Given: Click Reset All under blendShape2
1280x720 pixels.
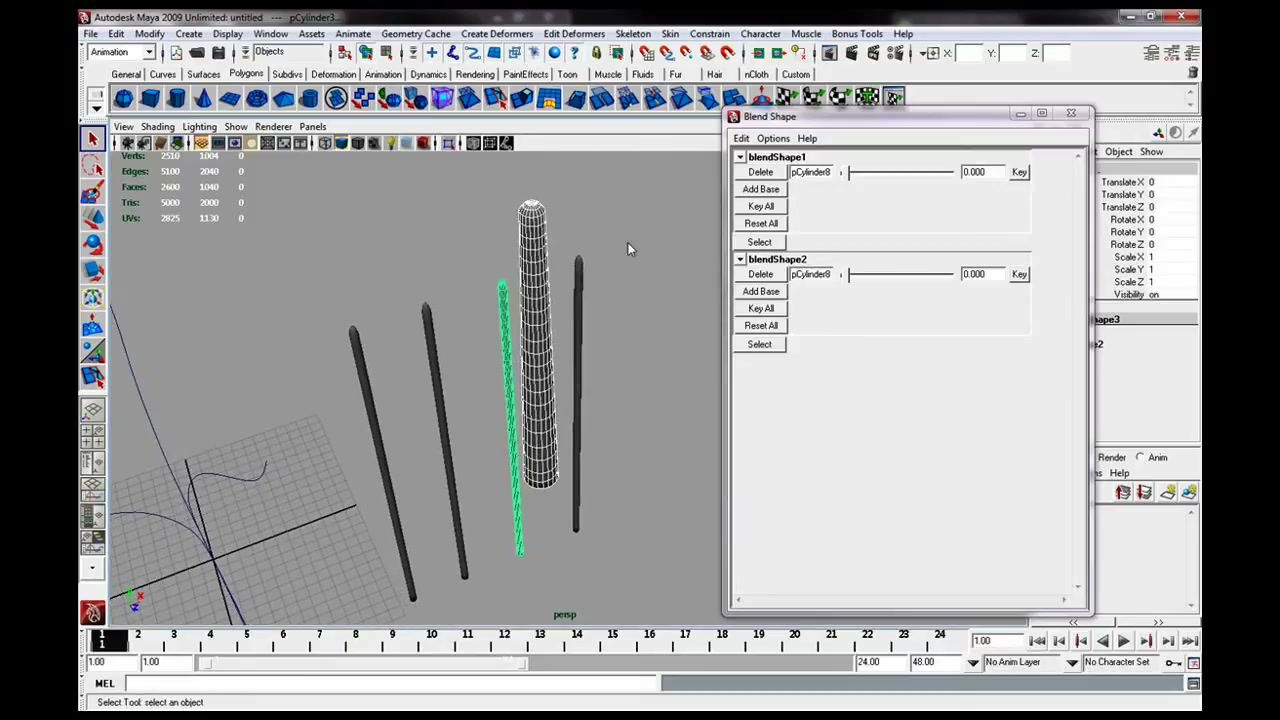Looking at the screenshot, I should pos(760,325).
